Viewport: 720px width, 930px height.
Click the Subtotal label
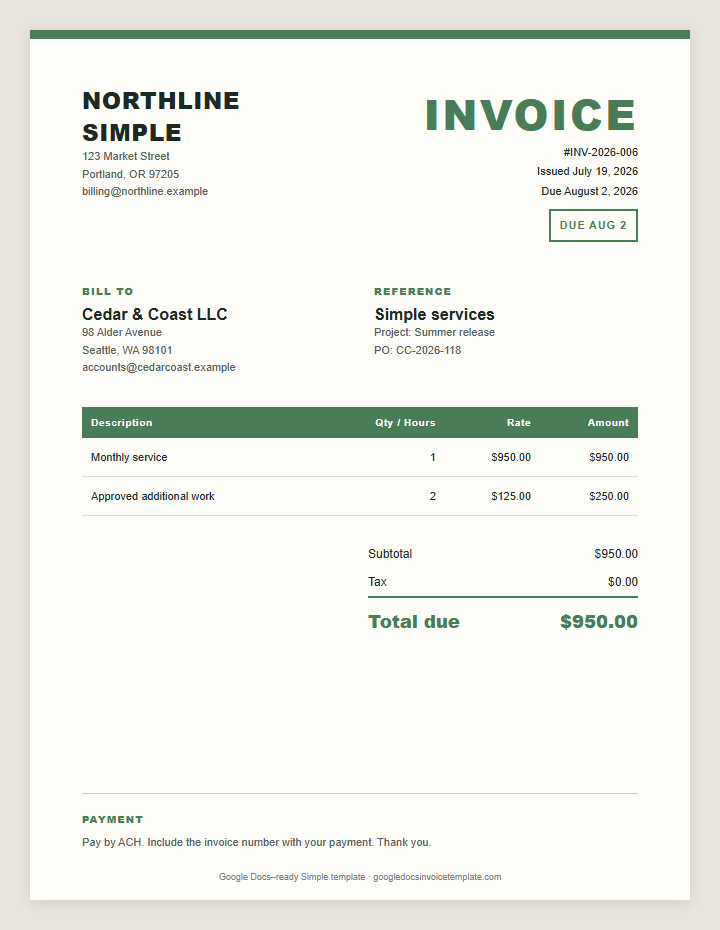(390, 554)
